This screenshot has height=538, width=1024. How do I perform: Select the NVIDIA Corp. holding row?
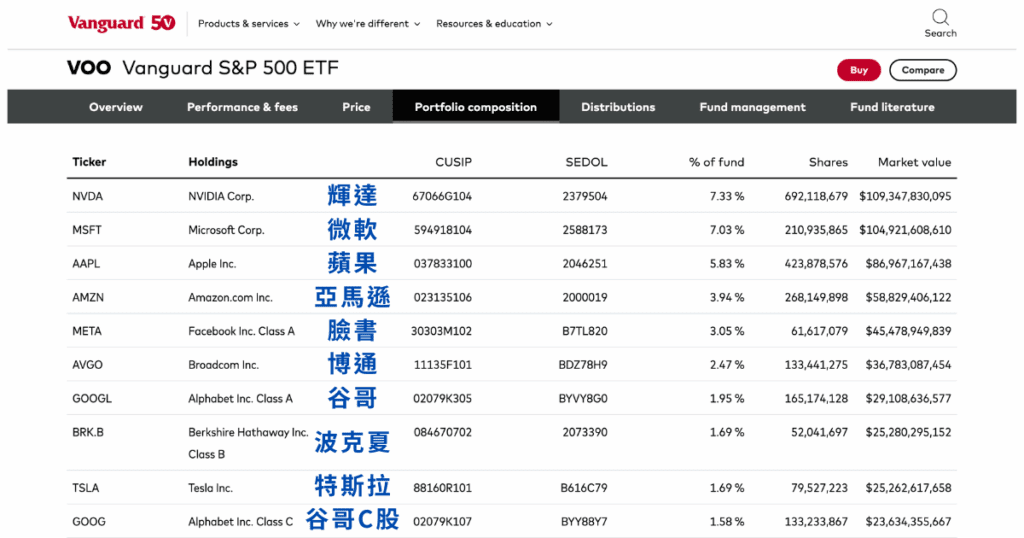[x=221, y=197]
